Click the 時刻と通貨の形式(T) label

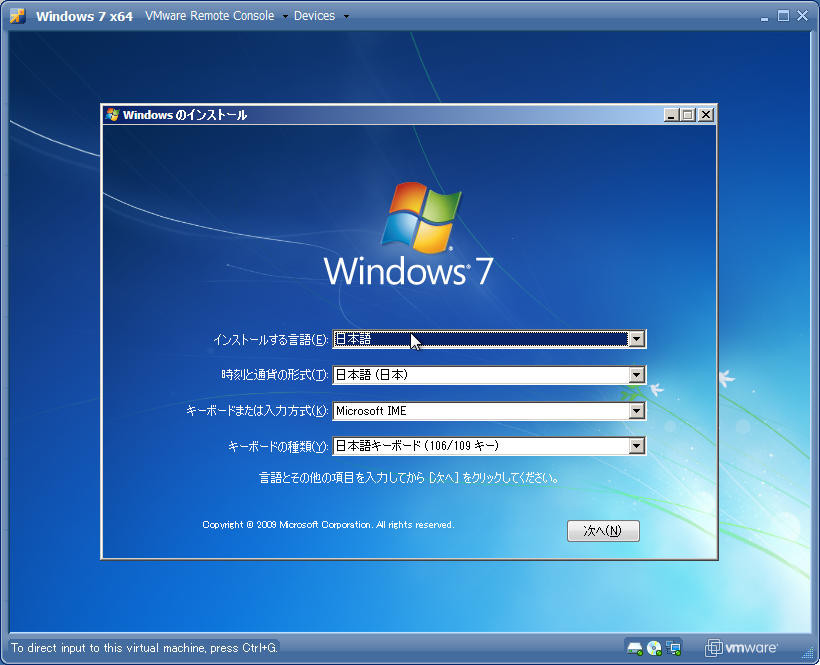pyautogui.click(x=275, y=375)
